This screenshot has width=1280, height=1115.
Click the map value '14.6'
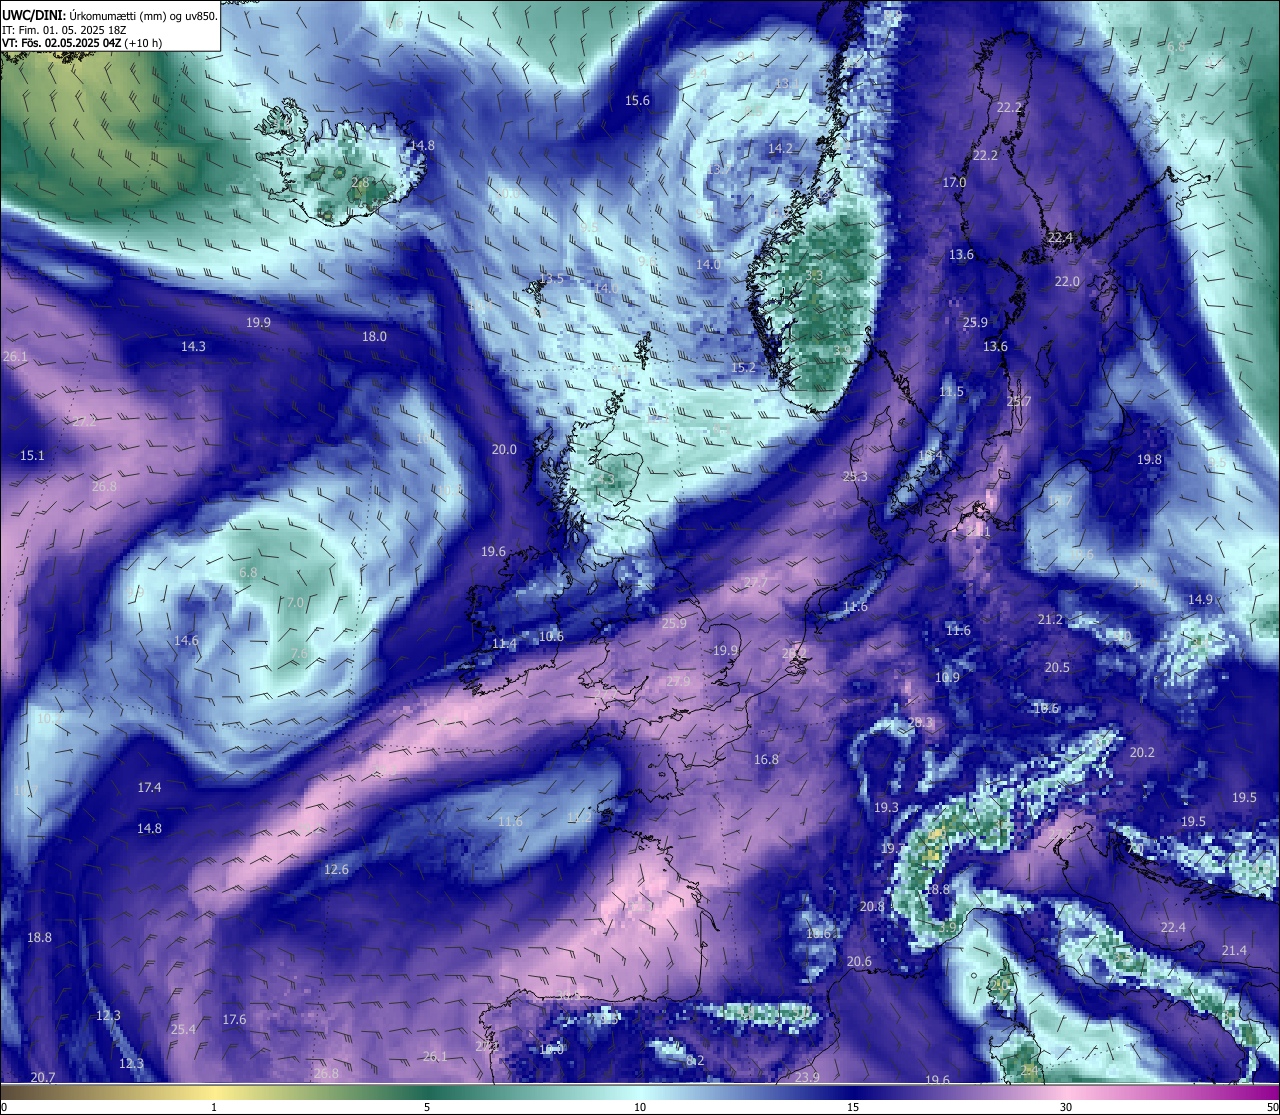pos(186,640)
